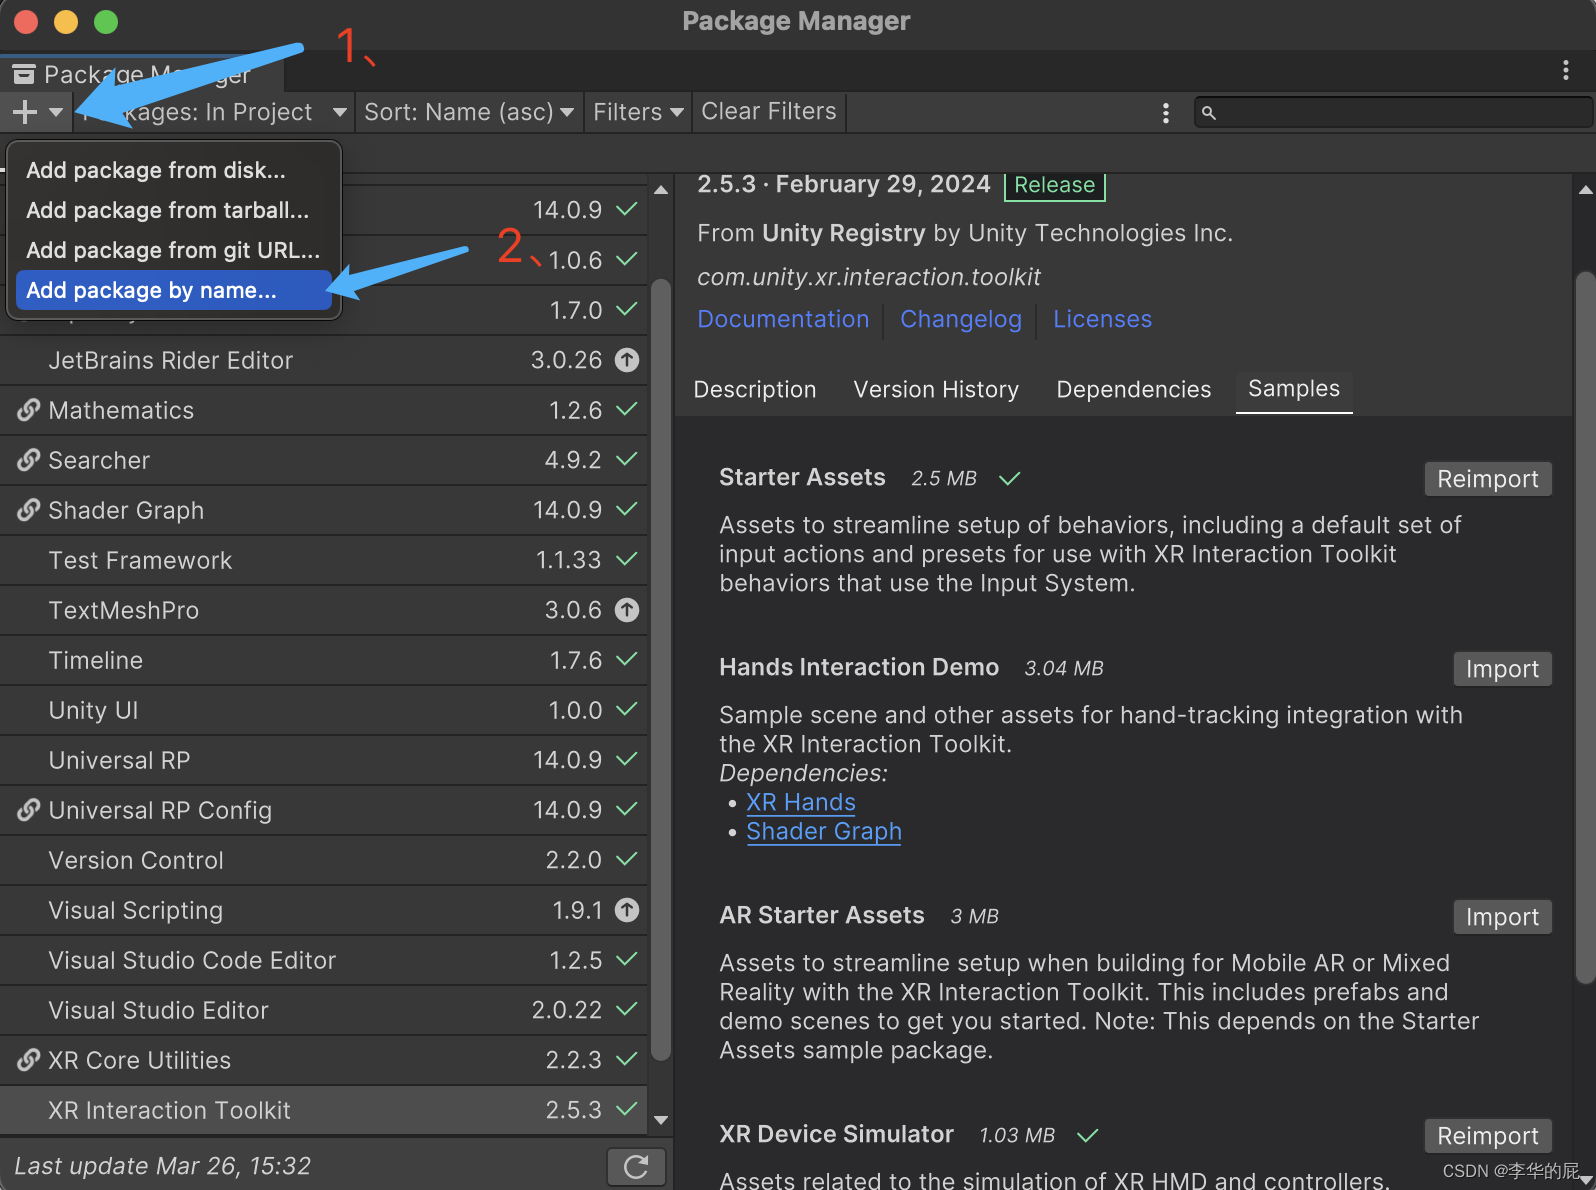
Task: Select the Universal RP package
Action: (324, 760)
